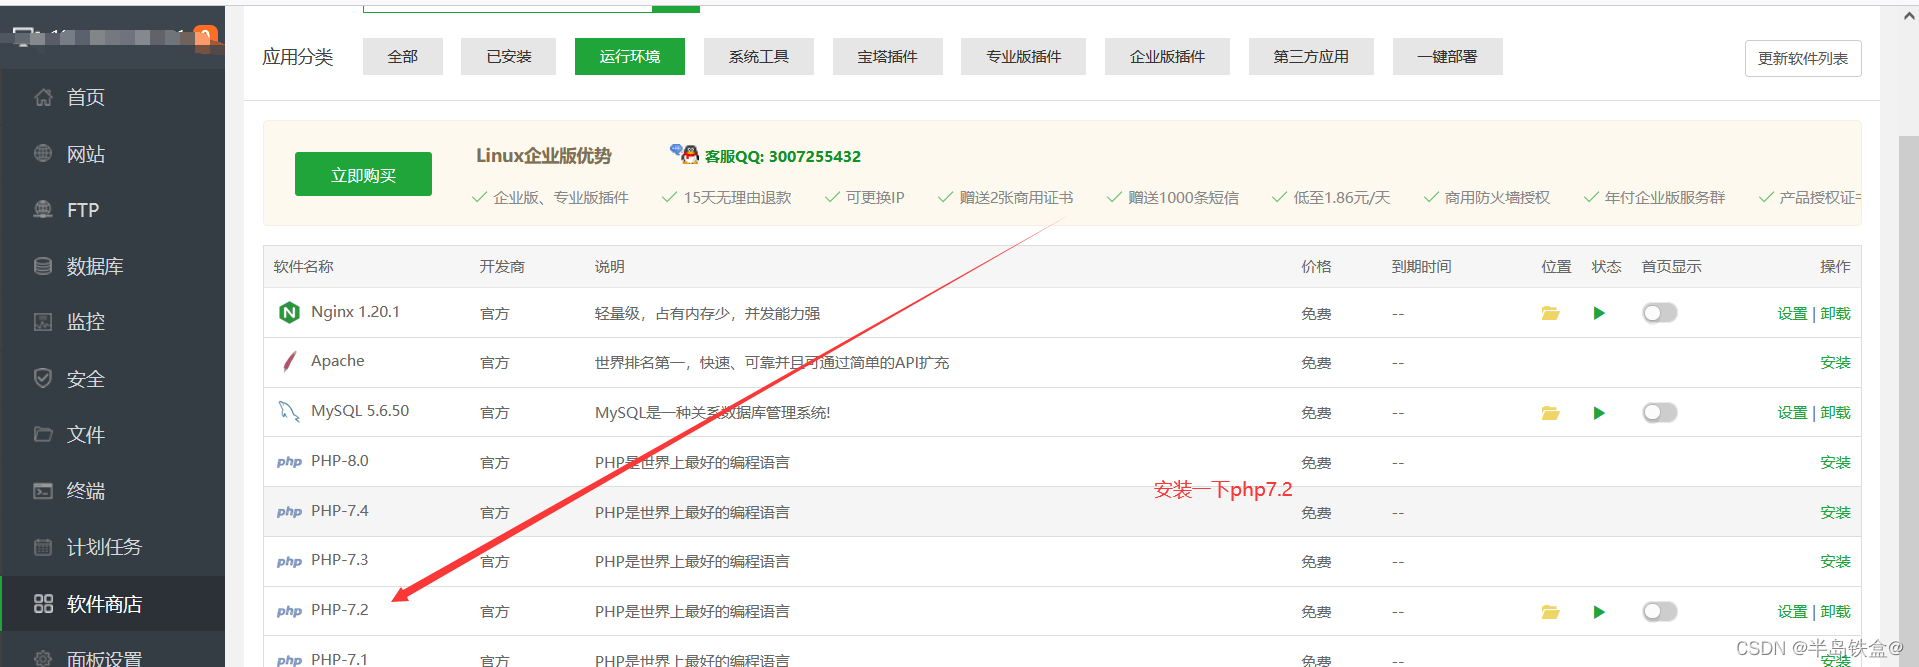
Task: Click the PHP-7.2 php icon
Action: 289,611
